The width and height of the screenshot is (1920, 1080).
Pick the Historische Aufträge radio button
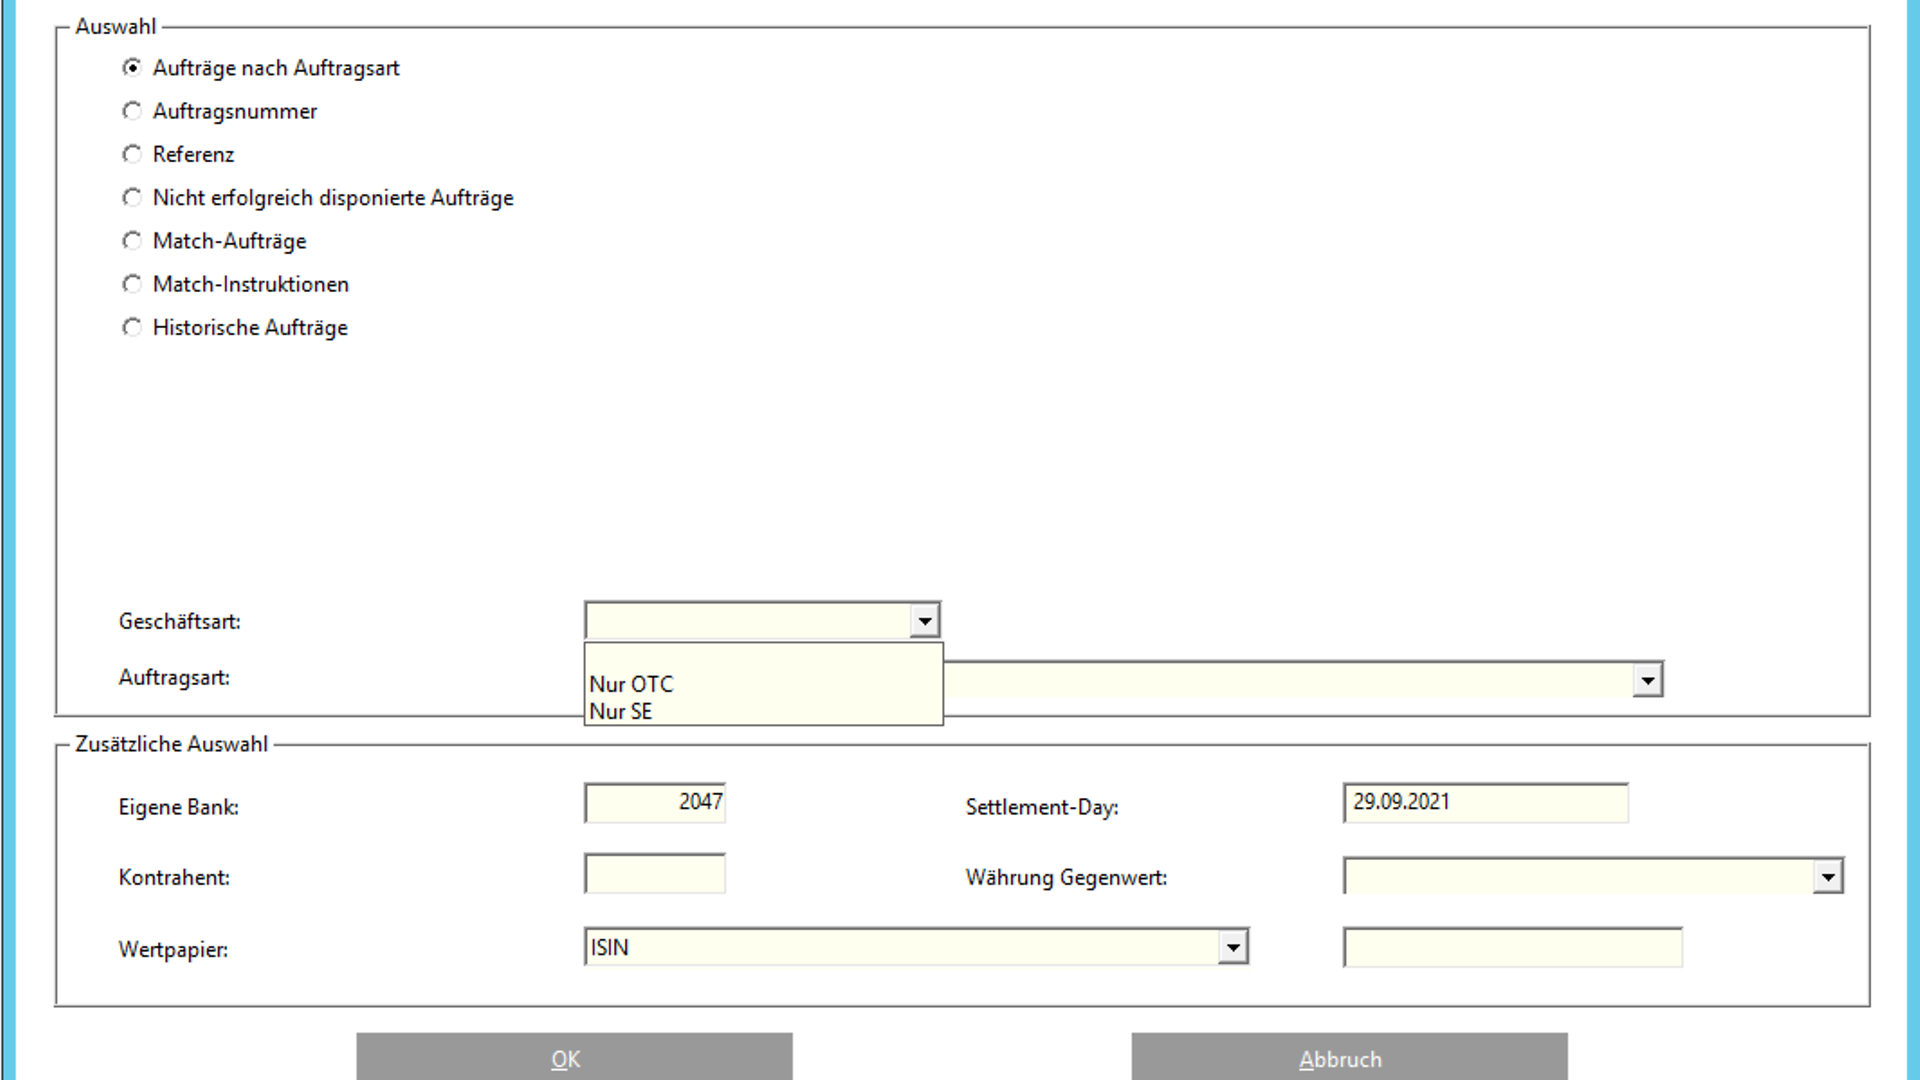[x=132, y=328]
